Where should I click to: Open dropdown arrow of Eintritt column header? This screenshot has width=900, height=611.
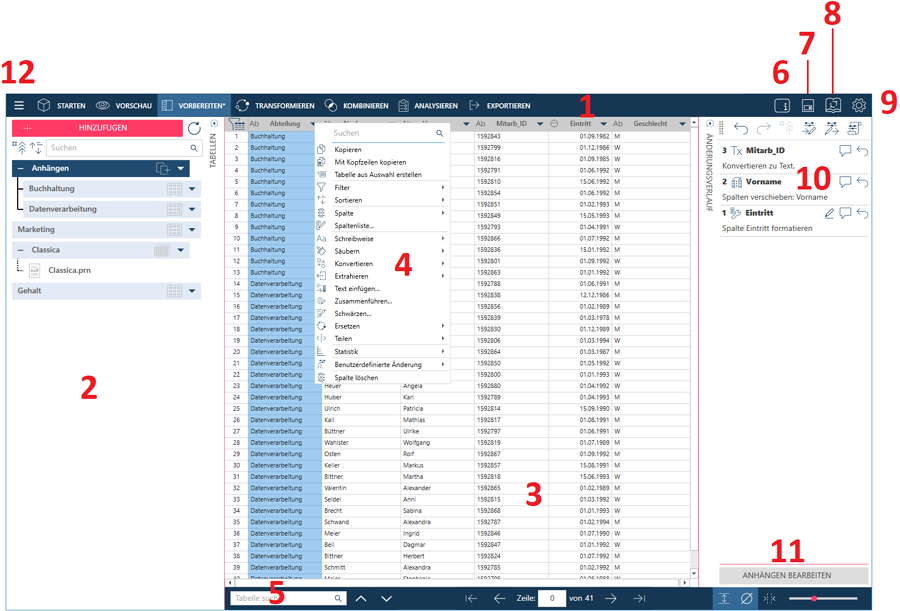pyautogui.click(x=603, y=124)
